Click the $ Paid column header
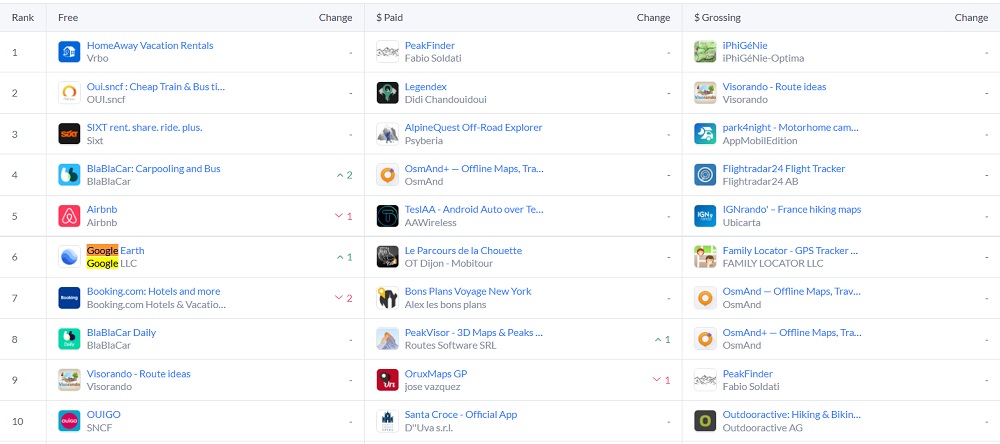Screen dimensions: 1000x444 click(x=389, y=17)
